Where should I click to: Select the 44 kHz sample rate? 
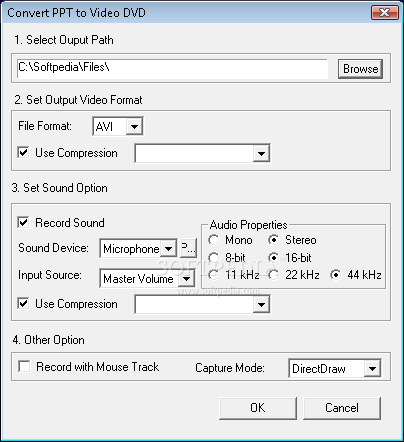pos(335,275)
